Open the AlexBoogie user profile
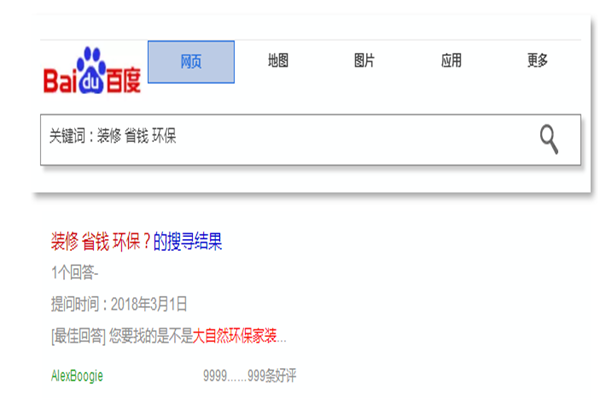600x400 pixels. coord(77,376)
